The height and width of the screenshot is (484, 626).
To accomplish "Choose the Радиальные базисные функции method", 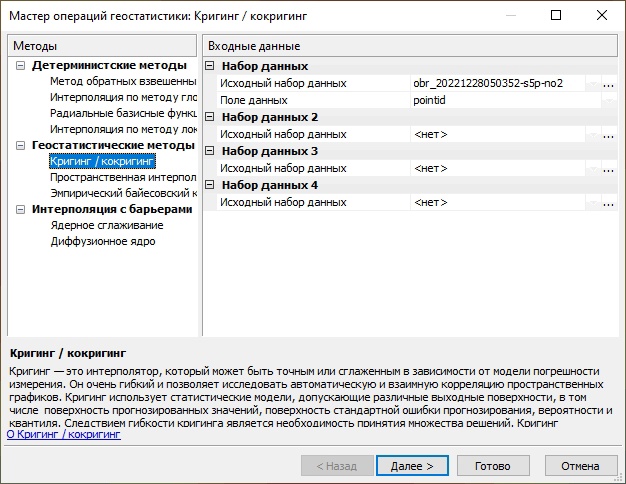I will [122, 113].
